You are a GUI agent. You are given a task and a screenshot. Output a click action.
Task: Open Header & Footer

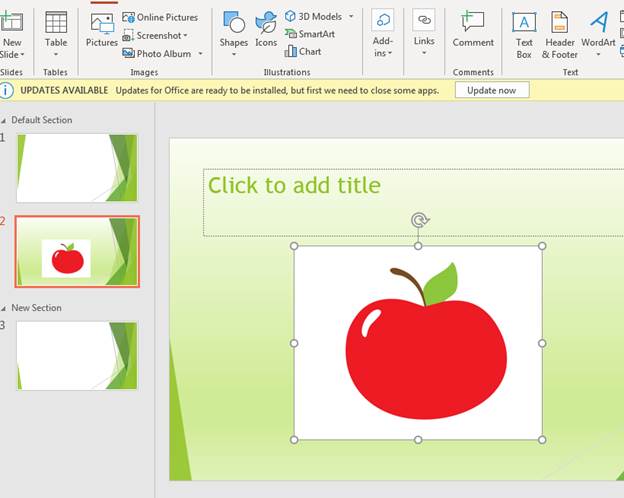(560, 35)
